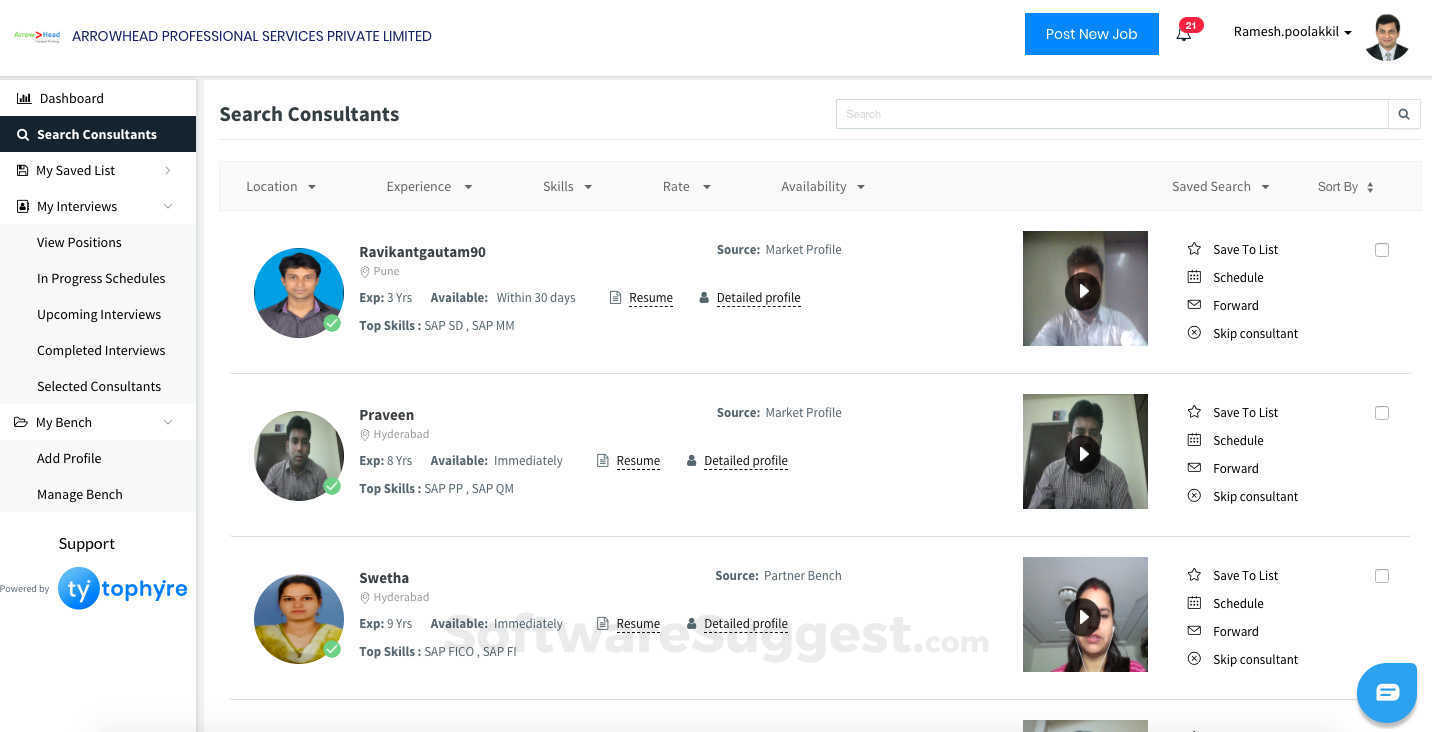Play Praveen's video introduction
Image resolution: width=1432 pixels, height=732 pixels.
(x=1083, y=455)
